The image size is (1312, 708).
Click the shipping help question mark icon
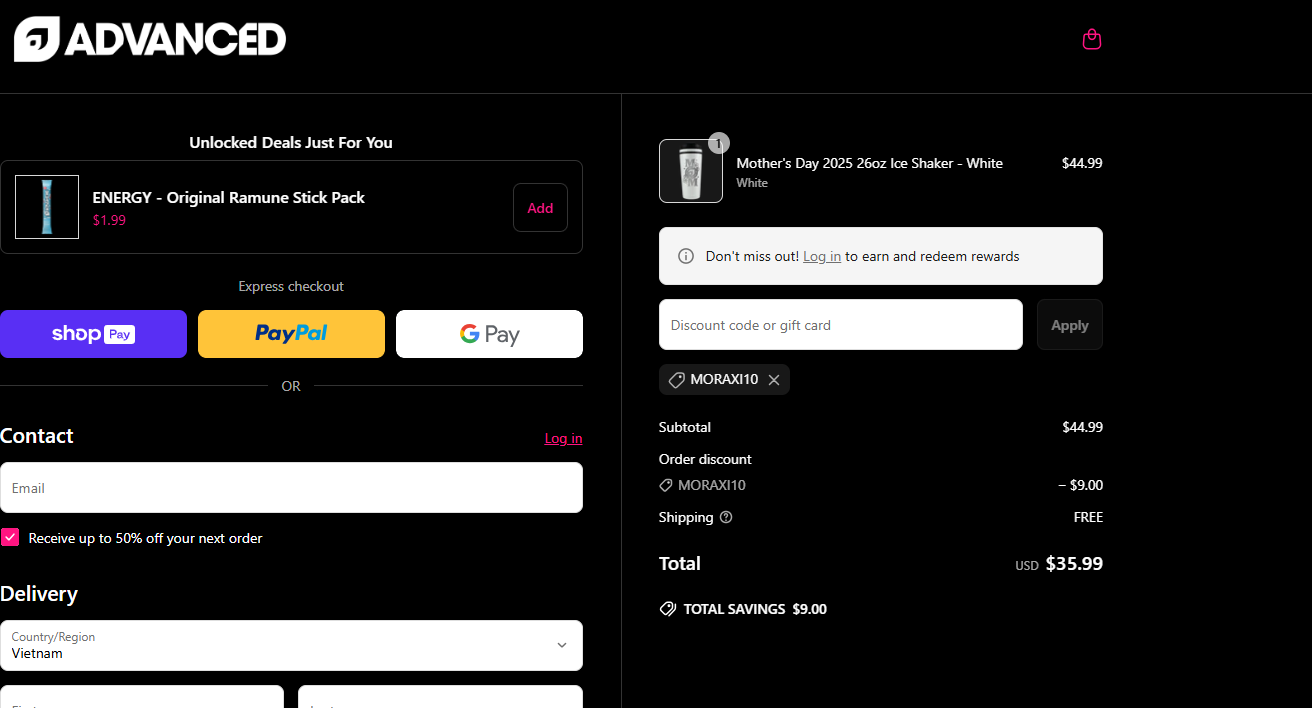click(x=726, y=517)
